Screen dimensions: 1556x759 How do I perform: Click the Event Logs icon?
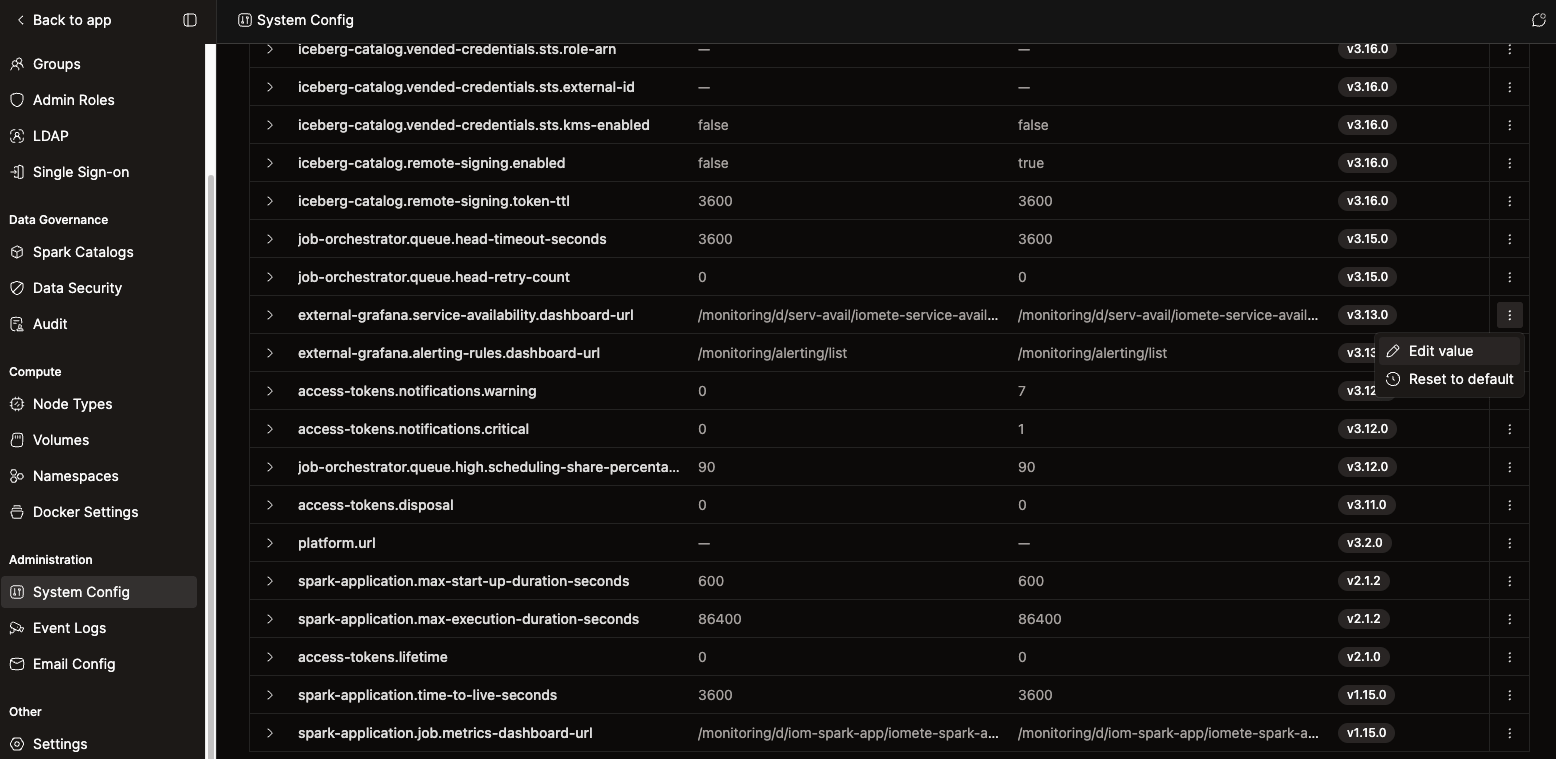coord(16,628)
